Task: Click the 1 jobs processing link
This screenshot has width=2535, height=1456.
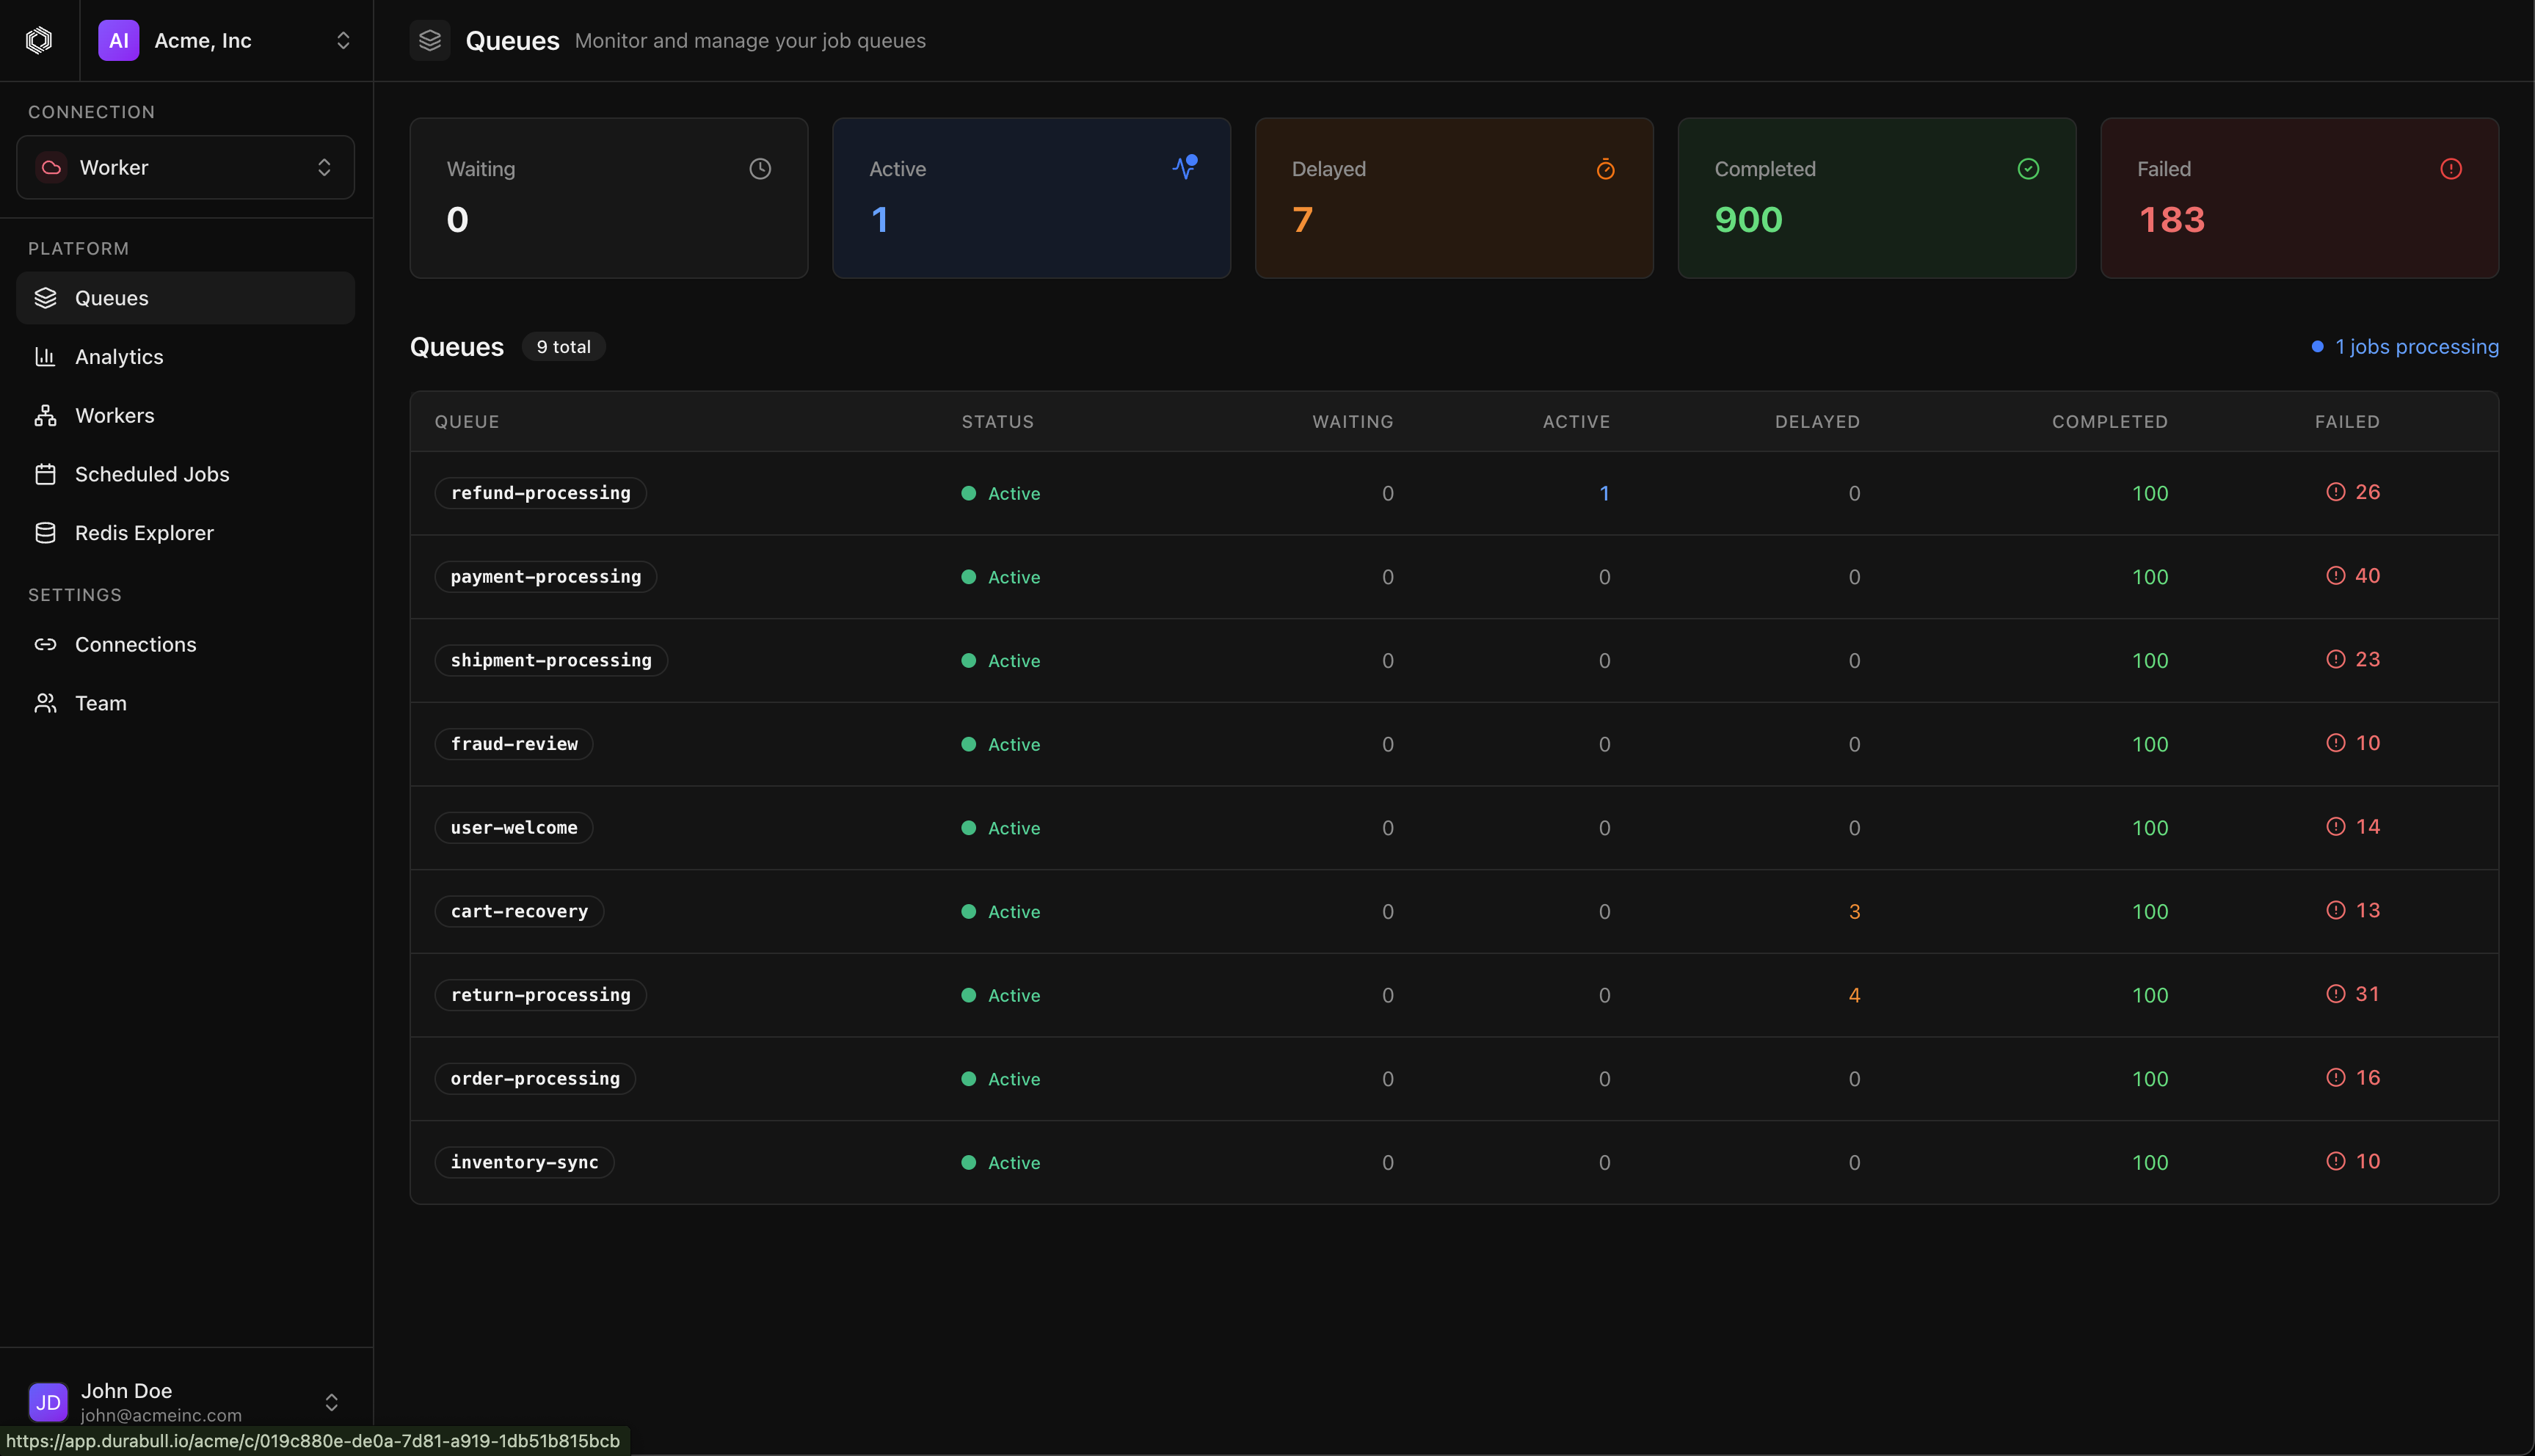Action: (x=2414, y=346)
